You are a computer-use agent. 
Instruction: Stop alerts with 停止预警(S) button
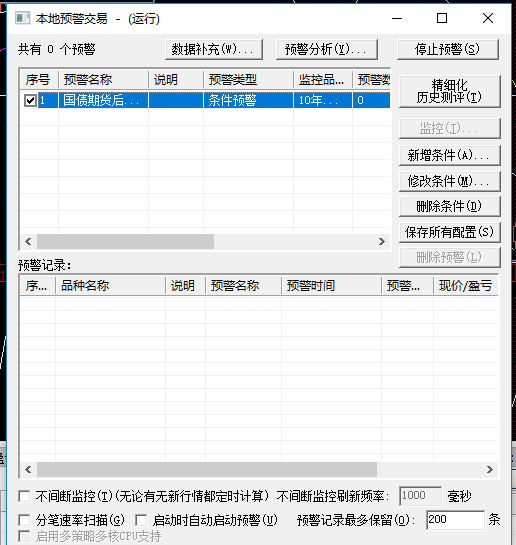(448, 49)
